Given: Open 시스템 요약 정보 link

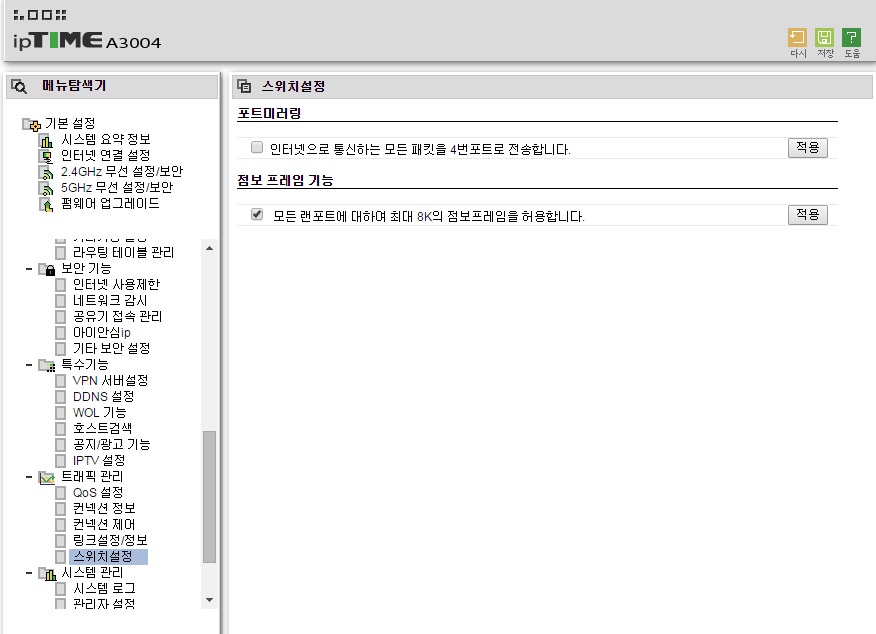Looking at the screenshot, I should click(x=106, y=140).
